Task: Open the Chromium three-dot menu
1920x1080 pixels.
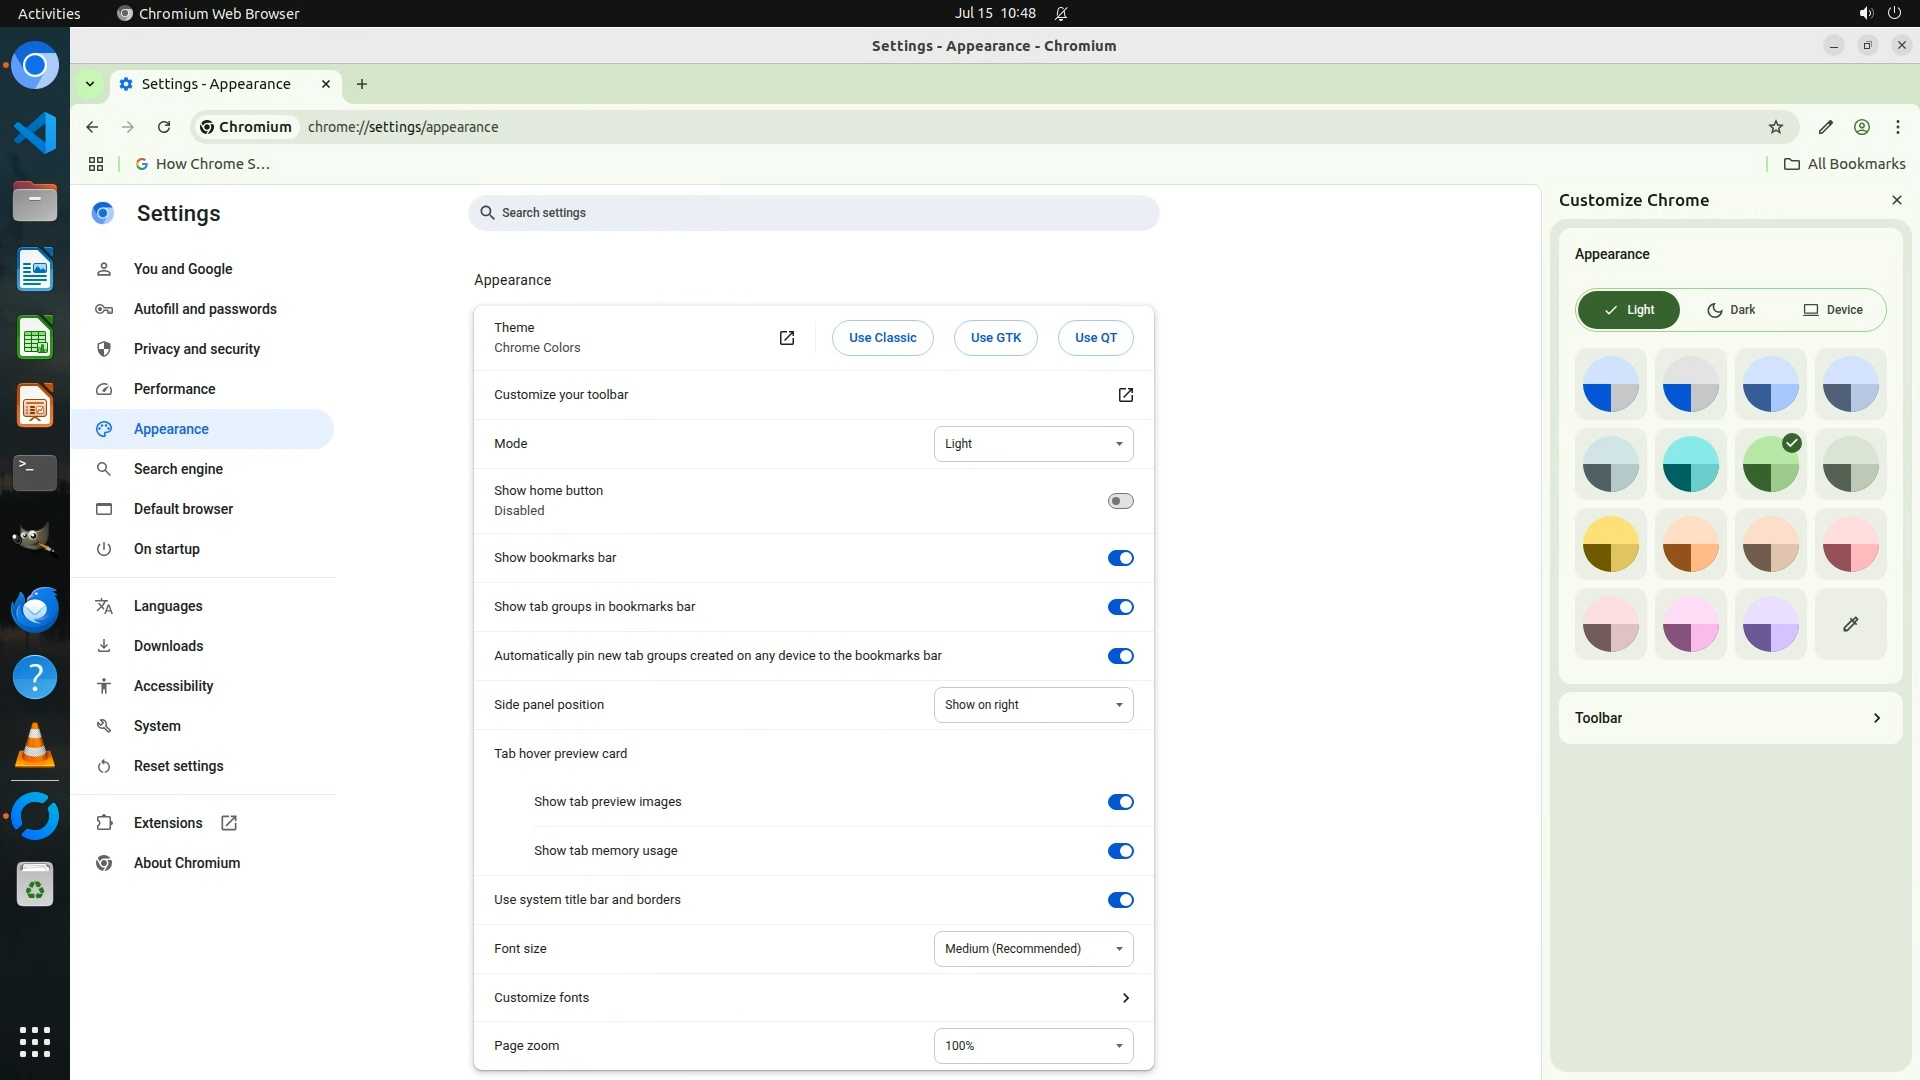Action: pyautogui.click(x=1898, y=127)
